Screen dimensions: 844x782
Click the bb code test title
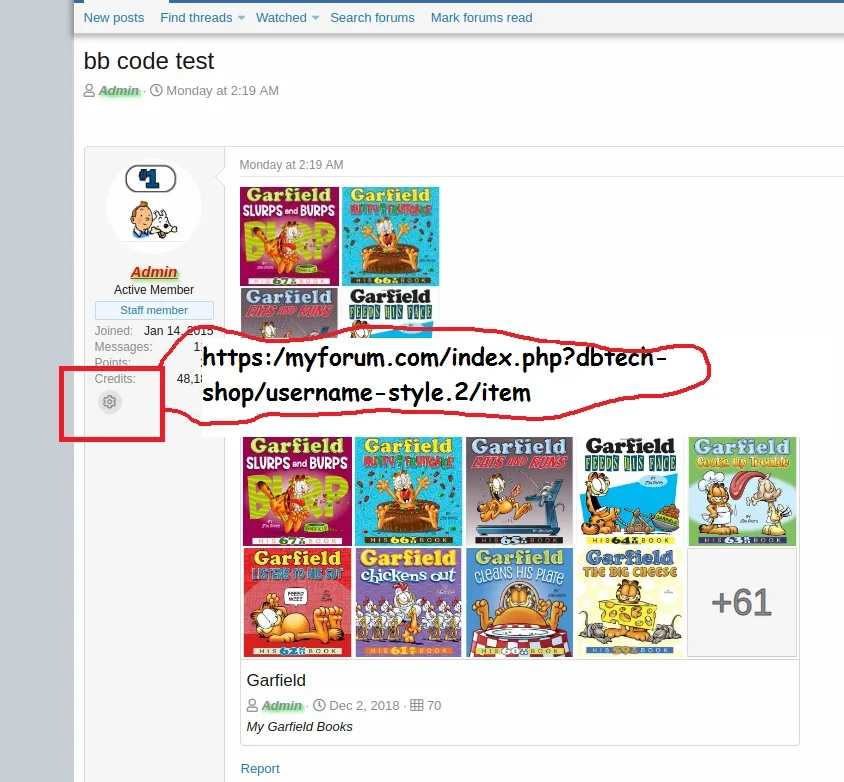coord(149,61)
